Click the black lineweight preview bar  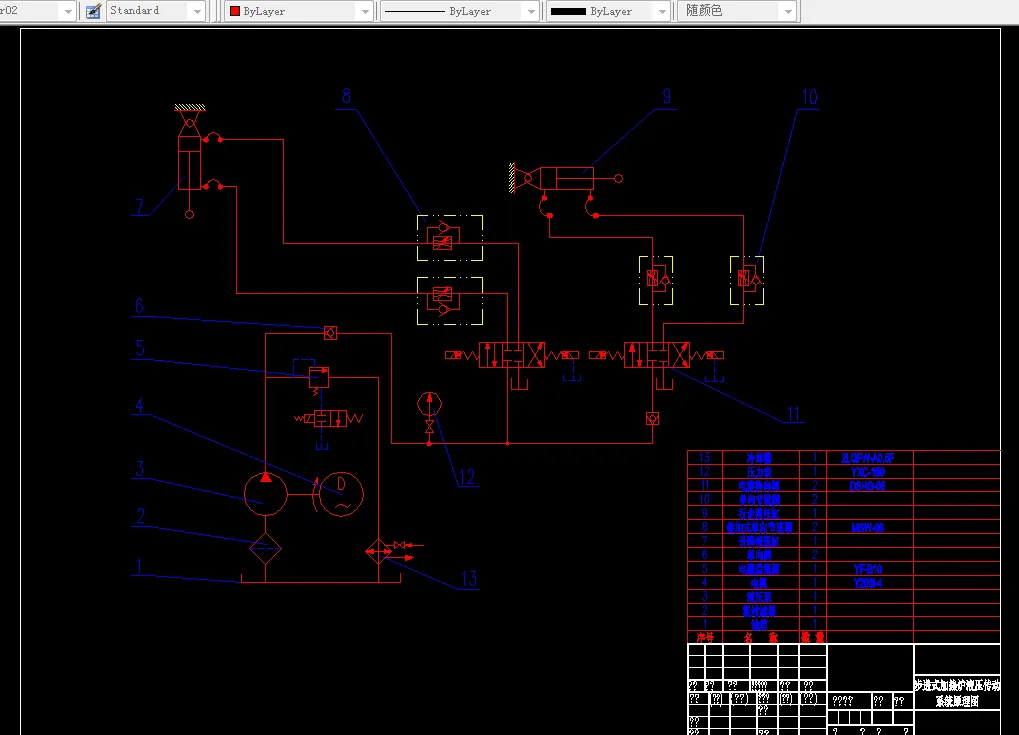pos(568,11)
